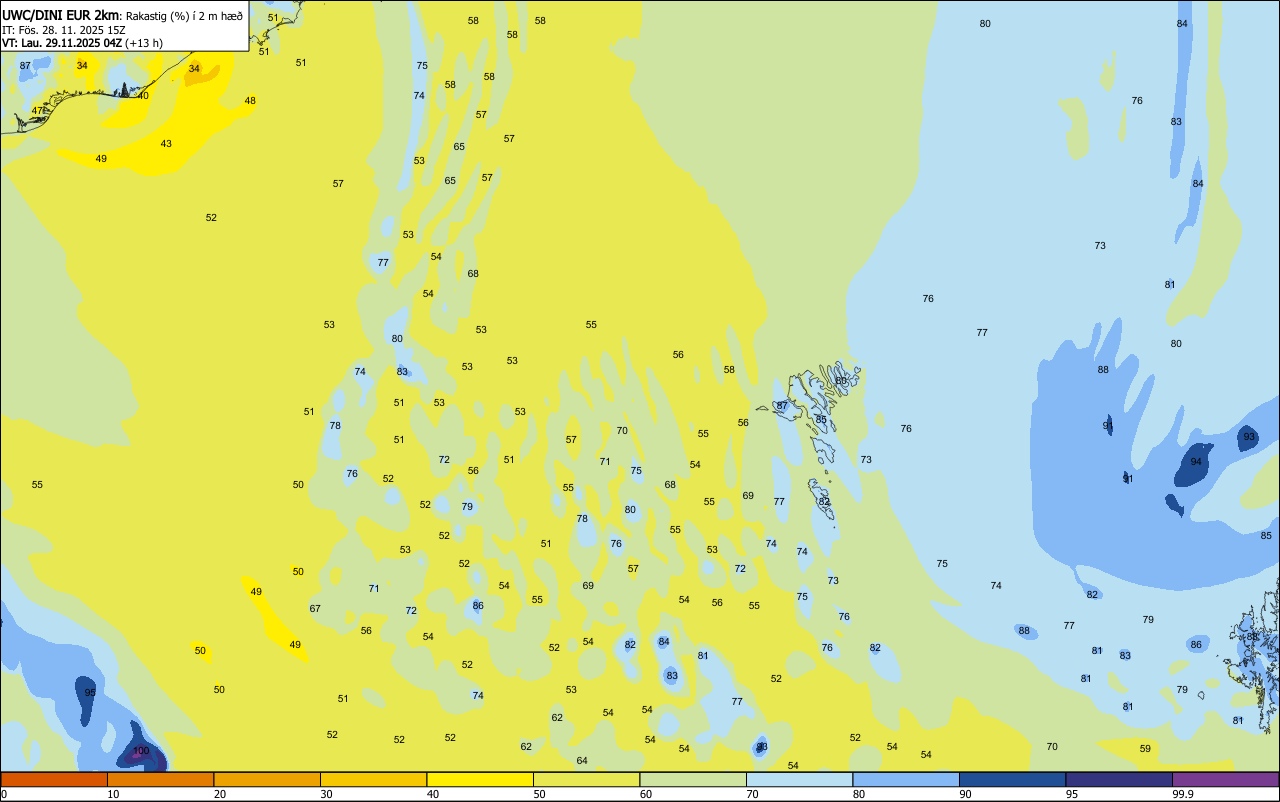
Task: Select the medium blue 80–90 legend swatch
Action: (x=906, y=779)
